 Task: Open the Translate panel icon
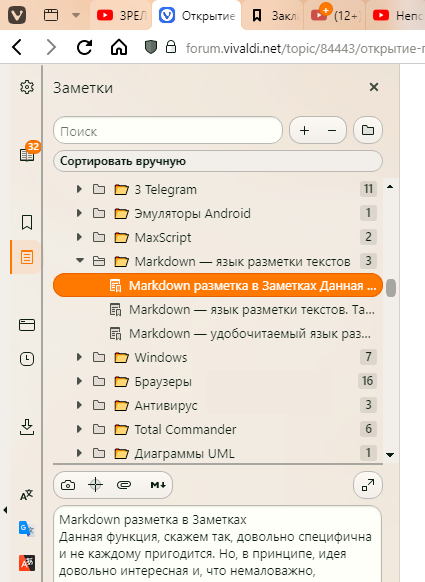[27, 495]
